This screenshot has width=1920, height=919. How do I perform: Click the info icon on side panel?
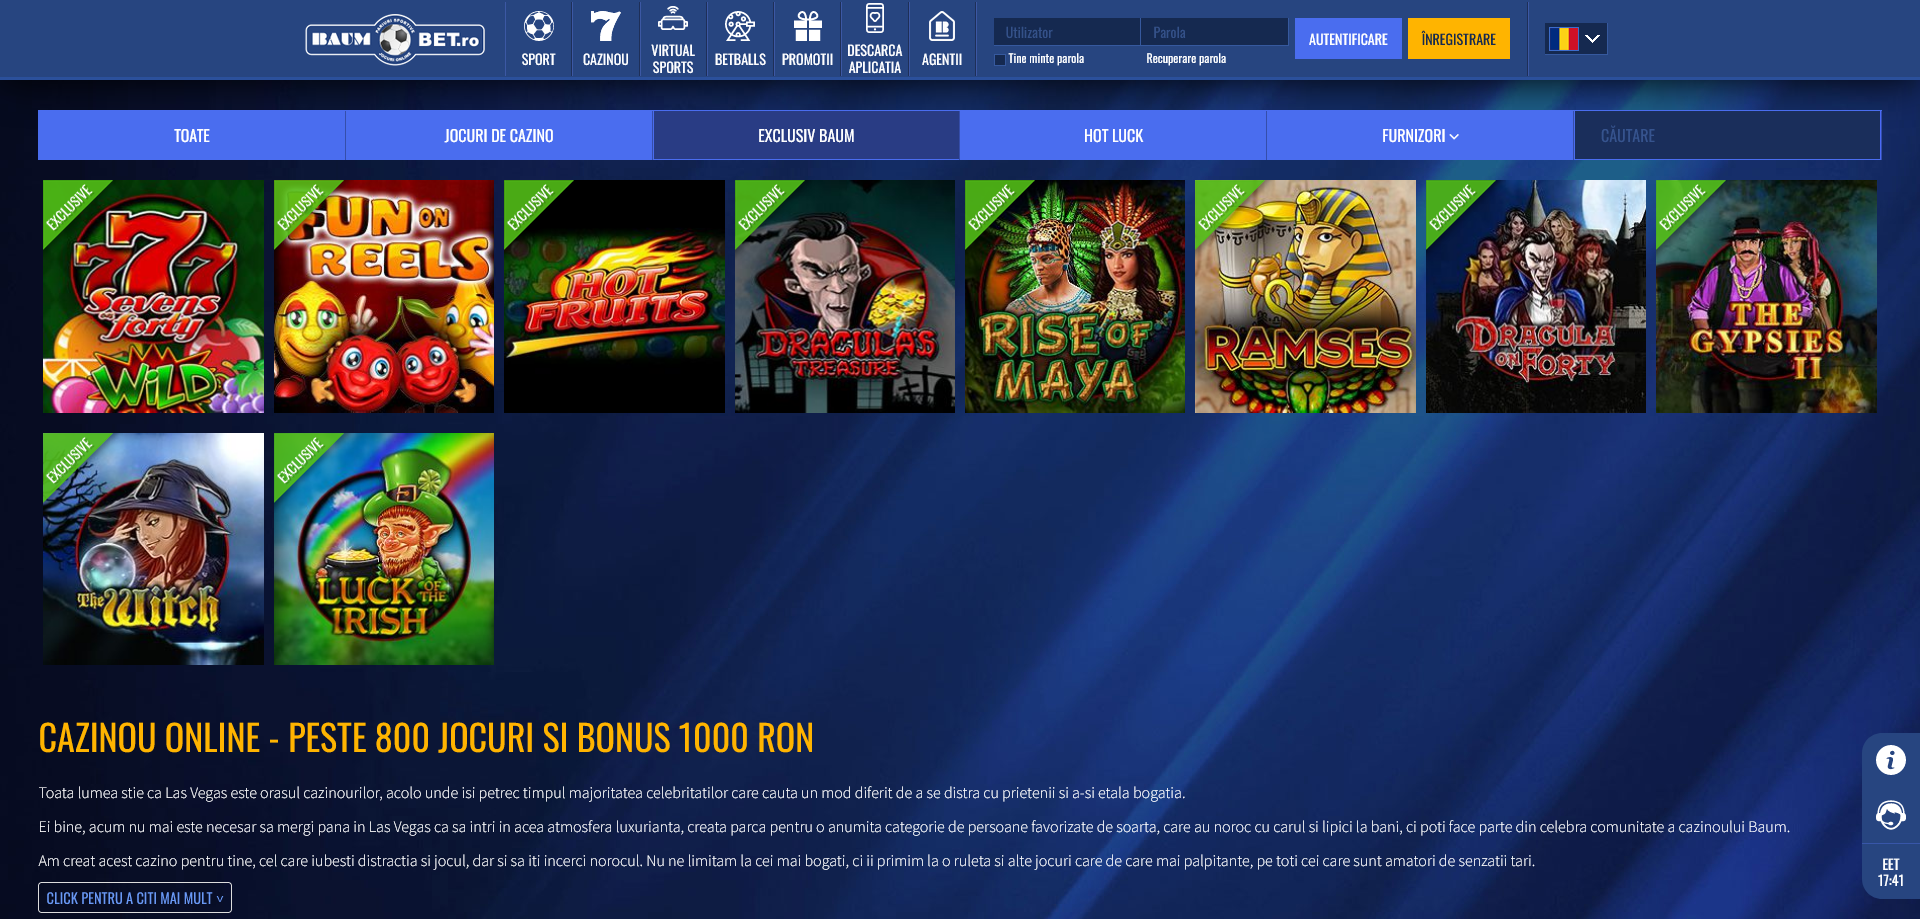(1890, 760)
